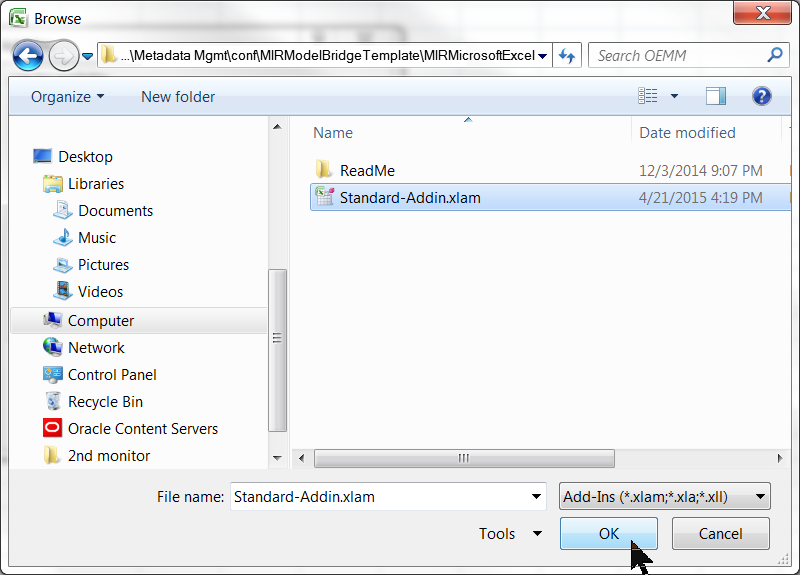Open the Organize menu
Screen dimensions: 800x575
pos(67,97)
